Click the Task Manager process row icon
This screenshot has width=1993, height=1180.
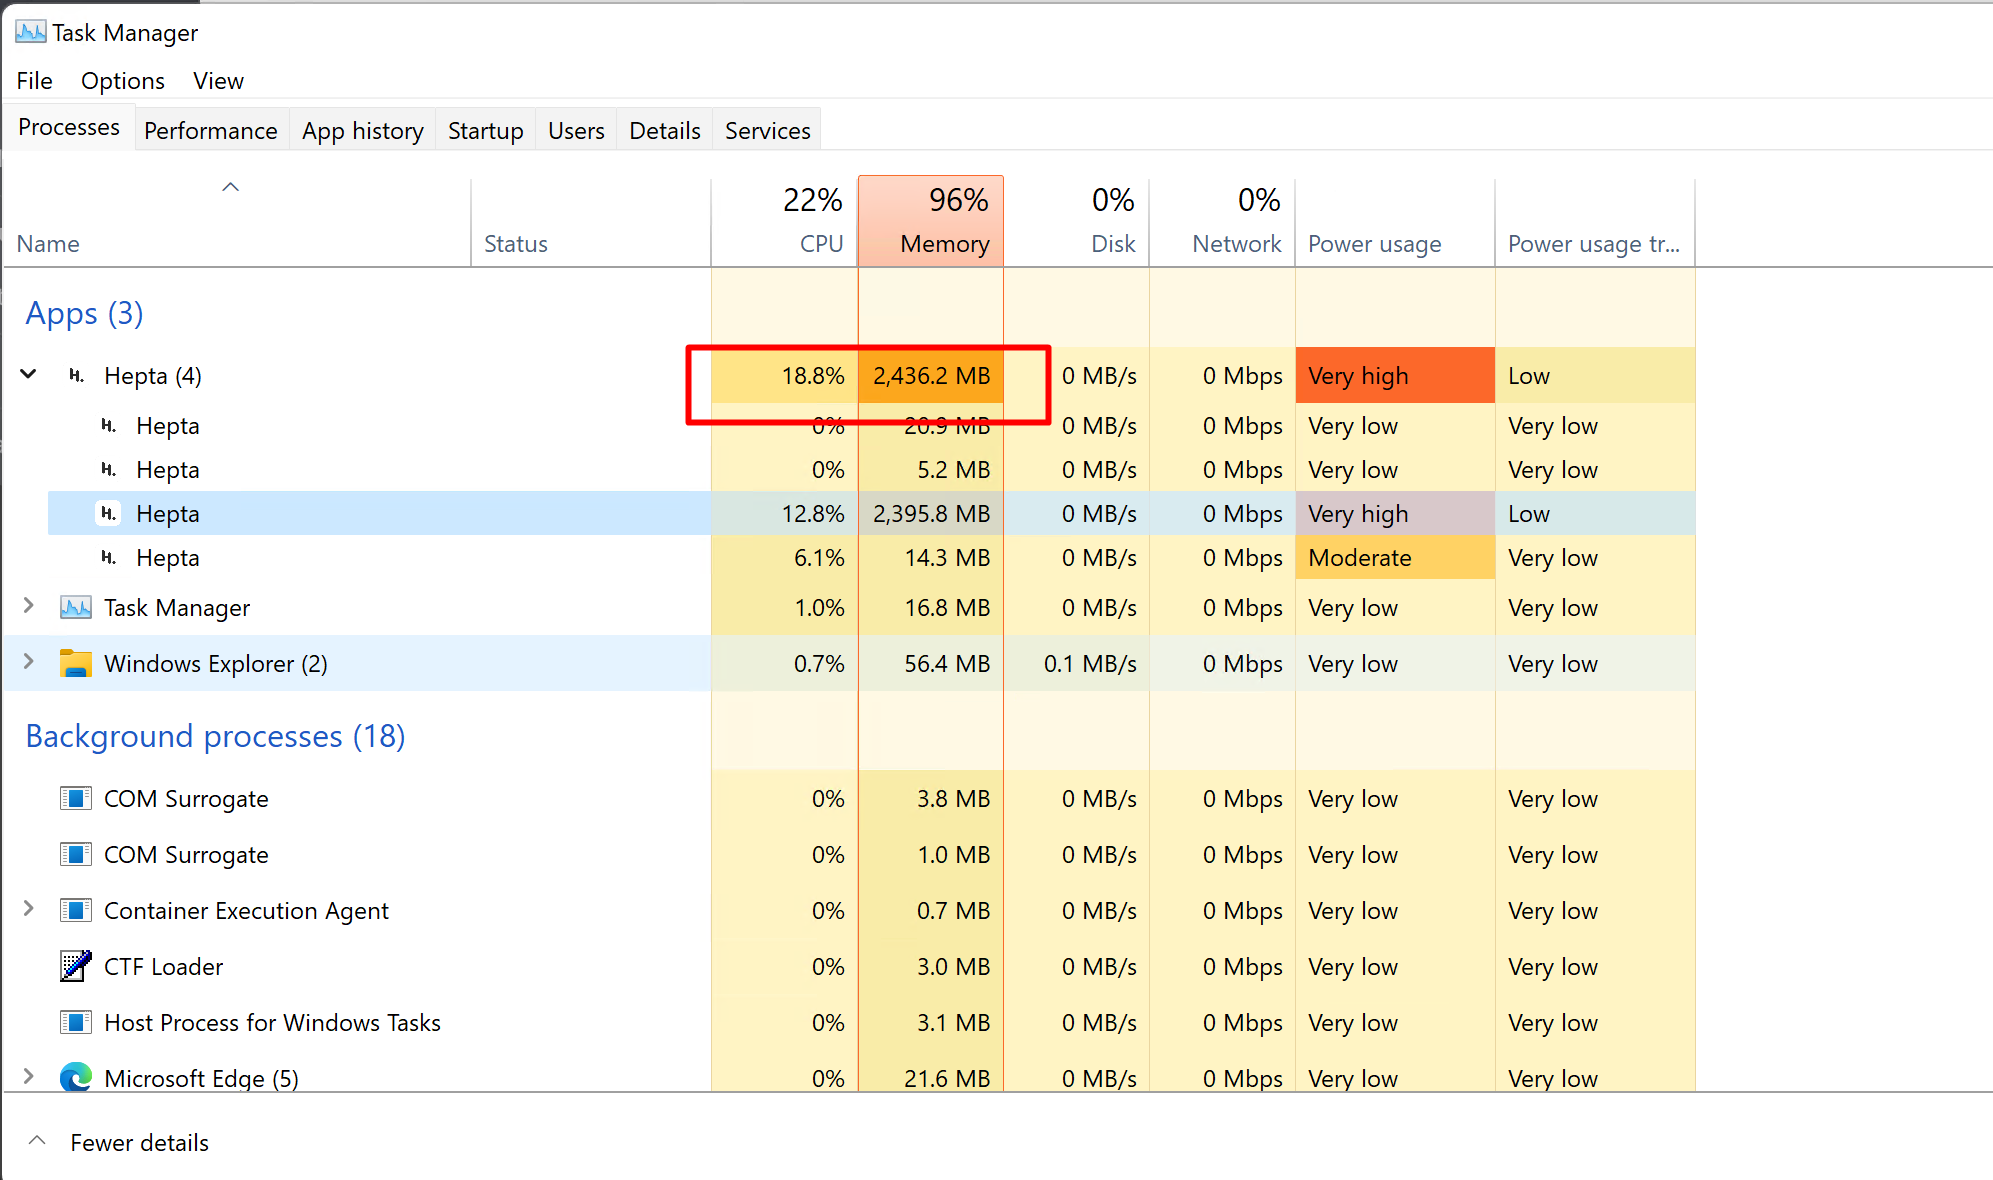pos(76,607)
